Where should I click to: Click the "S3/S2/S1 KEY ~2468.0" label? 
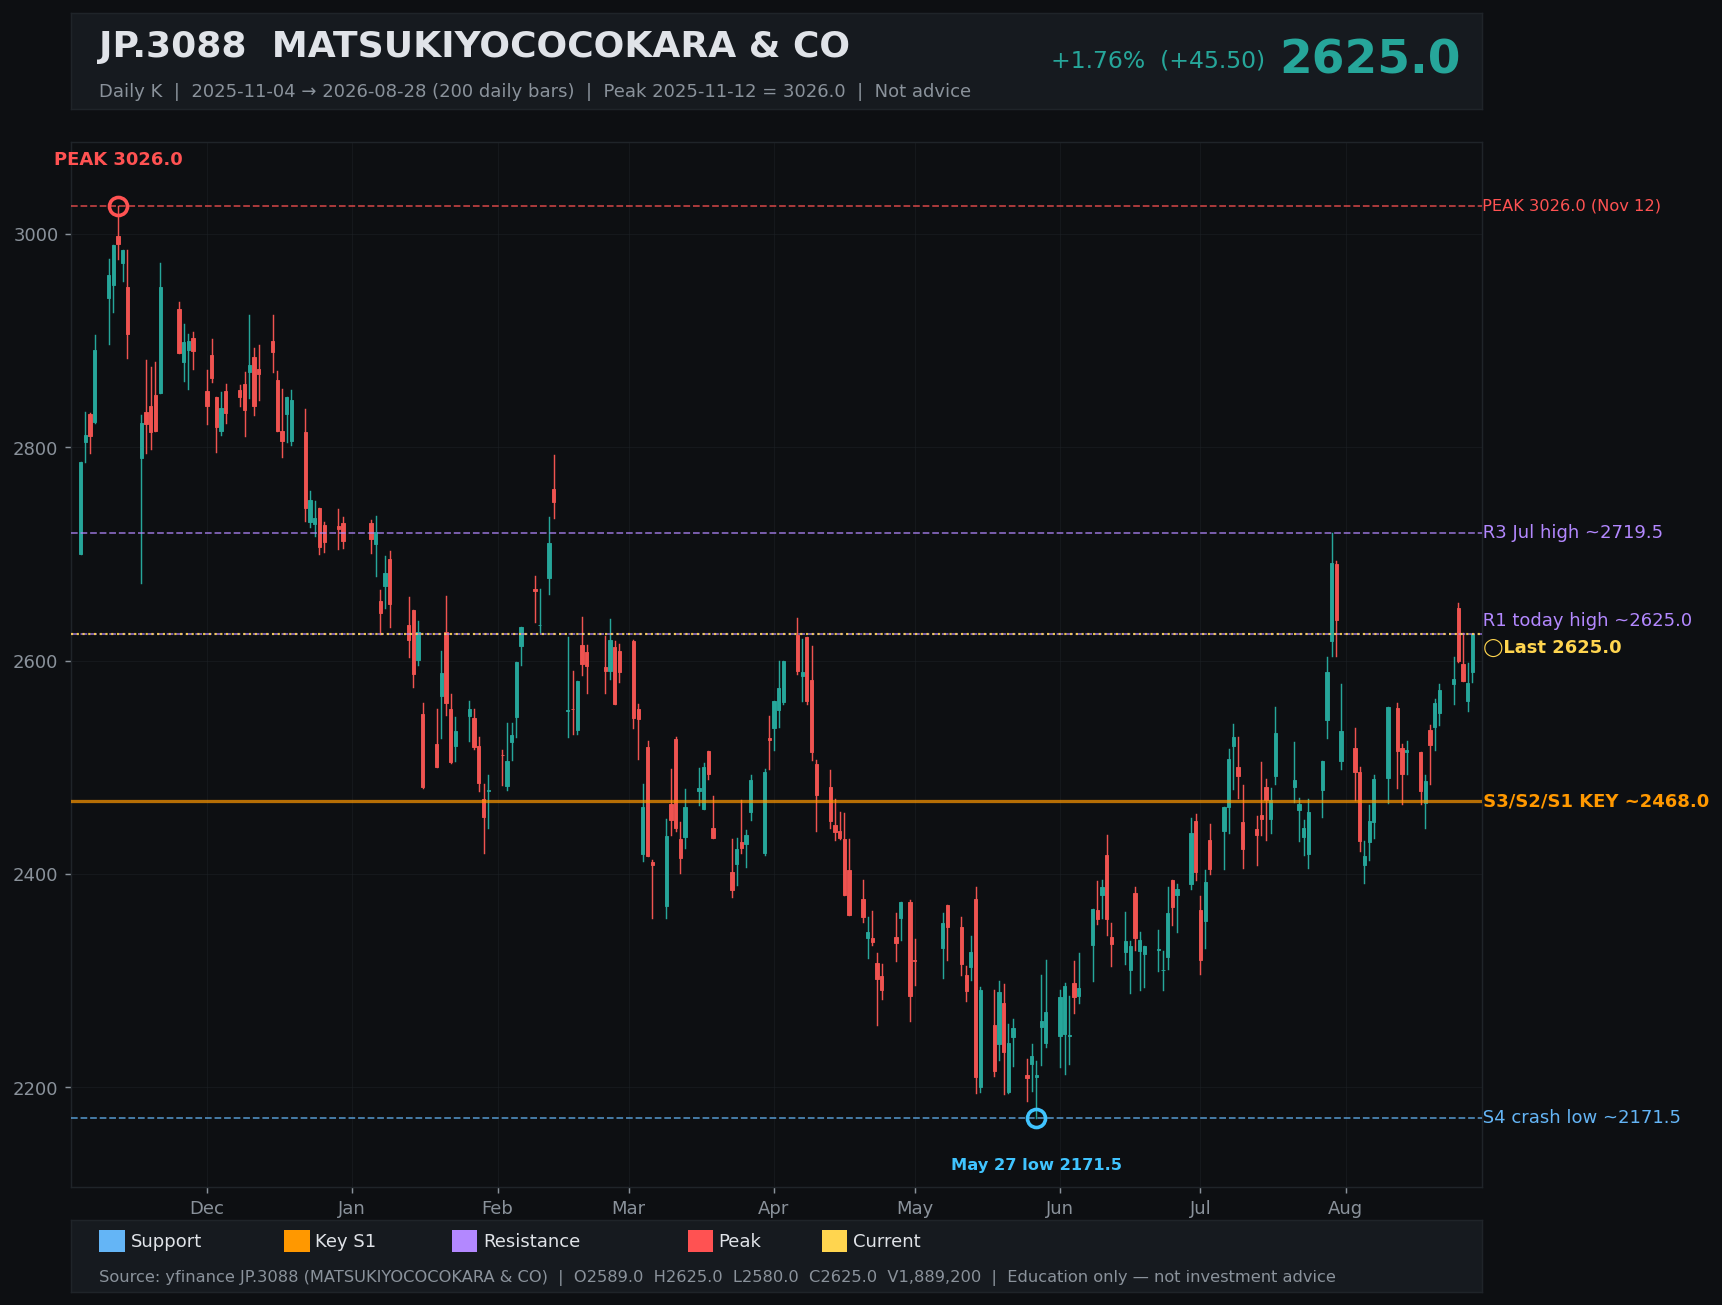point(1596,801)
